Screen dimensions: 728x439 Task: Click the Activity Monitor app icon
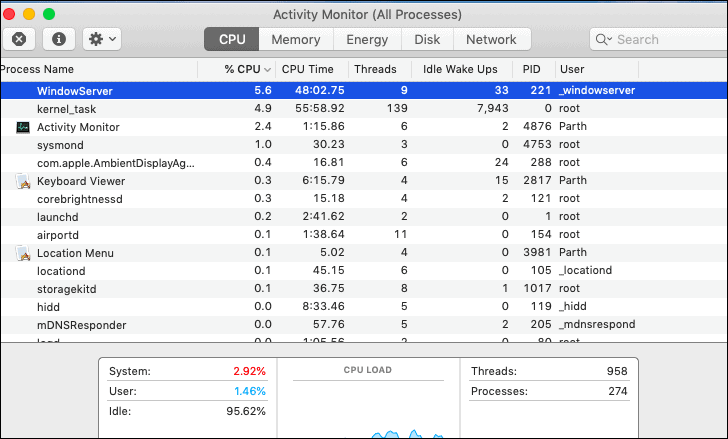(23, 127)
